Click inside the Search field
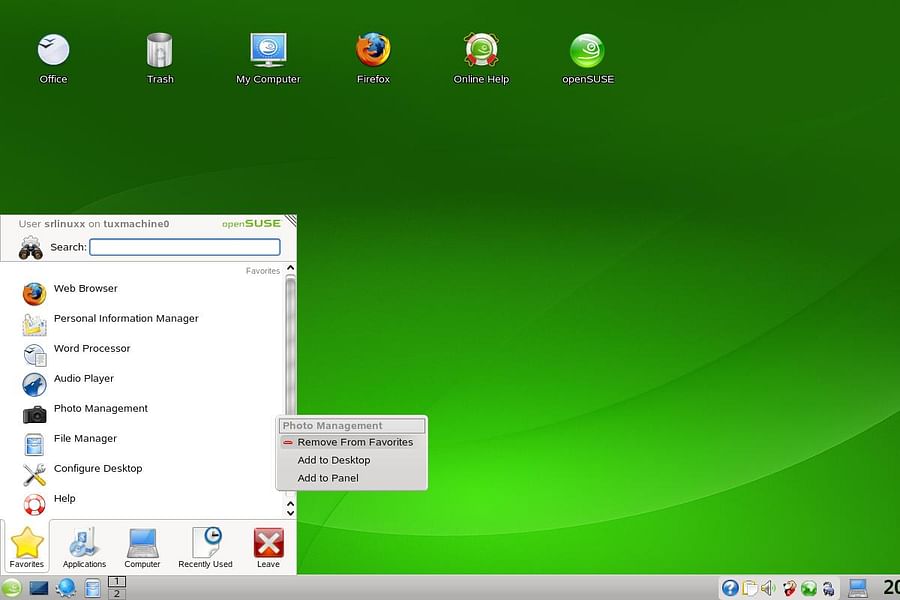The width and height of the screenshot is (900, 600). click(185, 246)
